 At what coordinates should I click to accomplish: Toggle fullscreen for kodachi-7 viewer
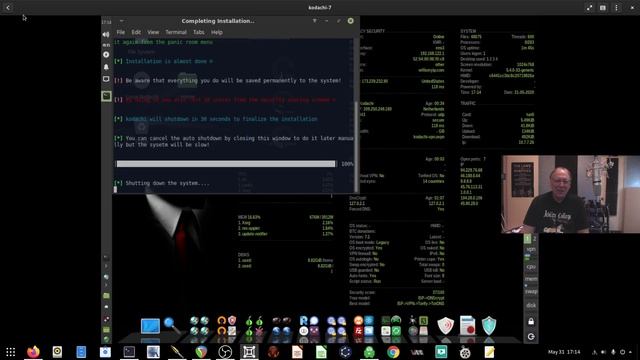coord(589,8)
